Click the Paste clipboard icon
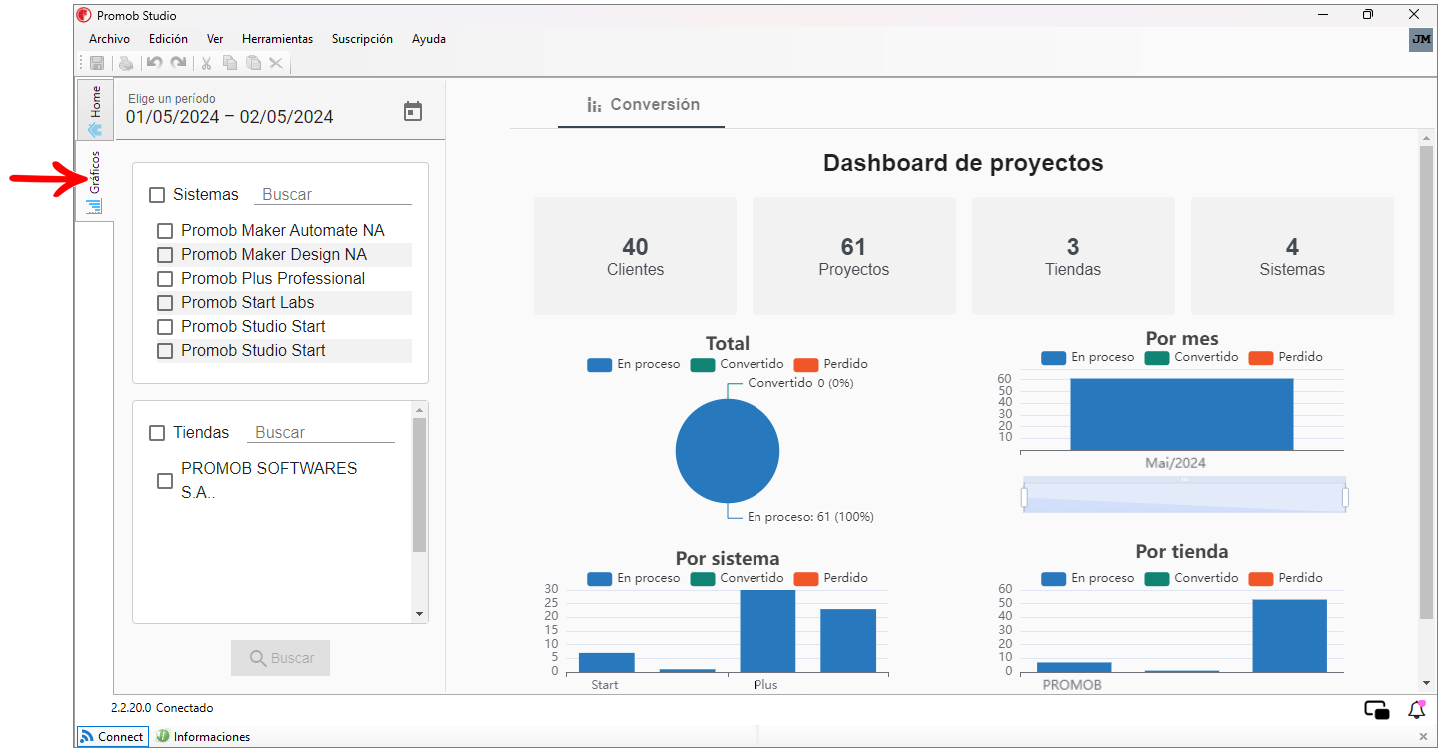This screenshot has height=755, width=1448. point(254,63)
